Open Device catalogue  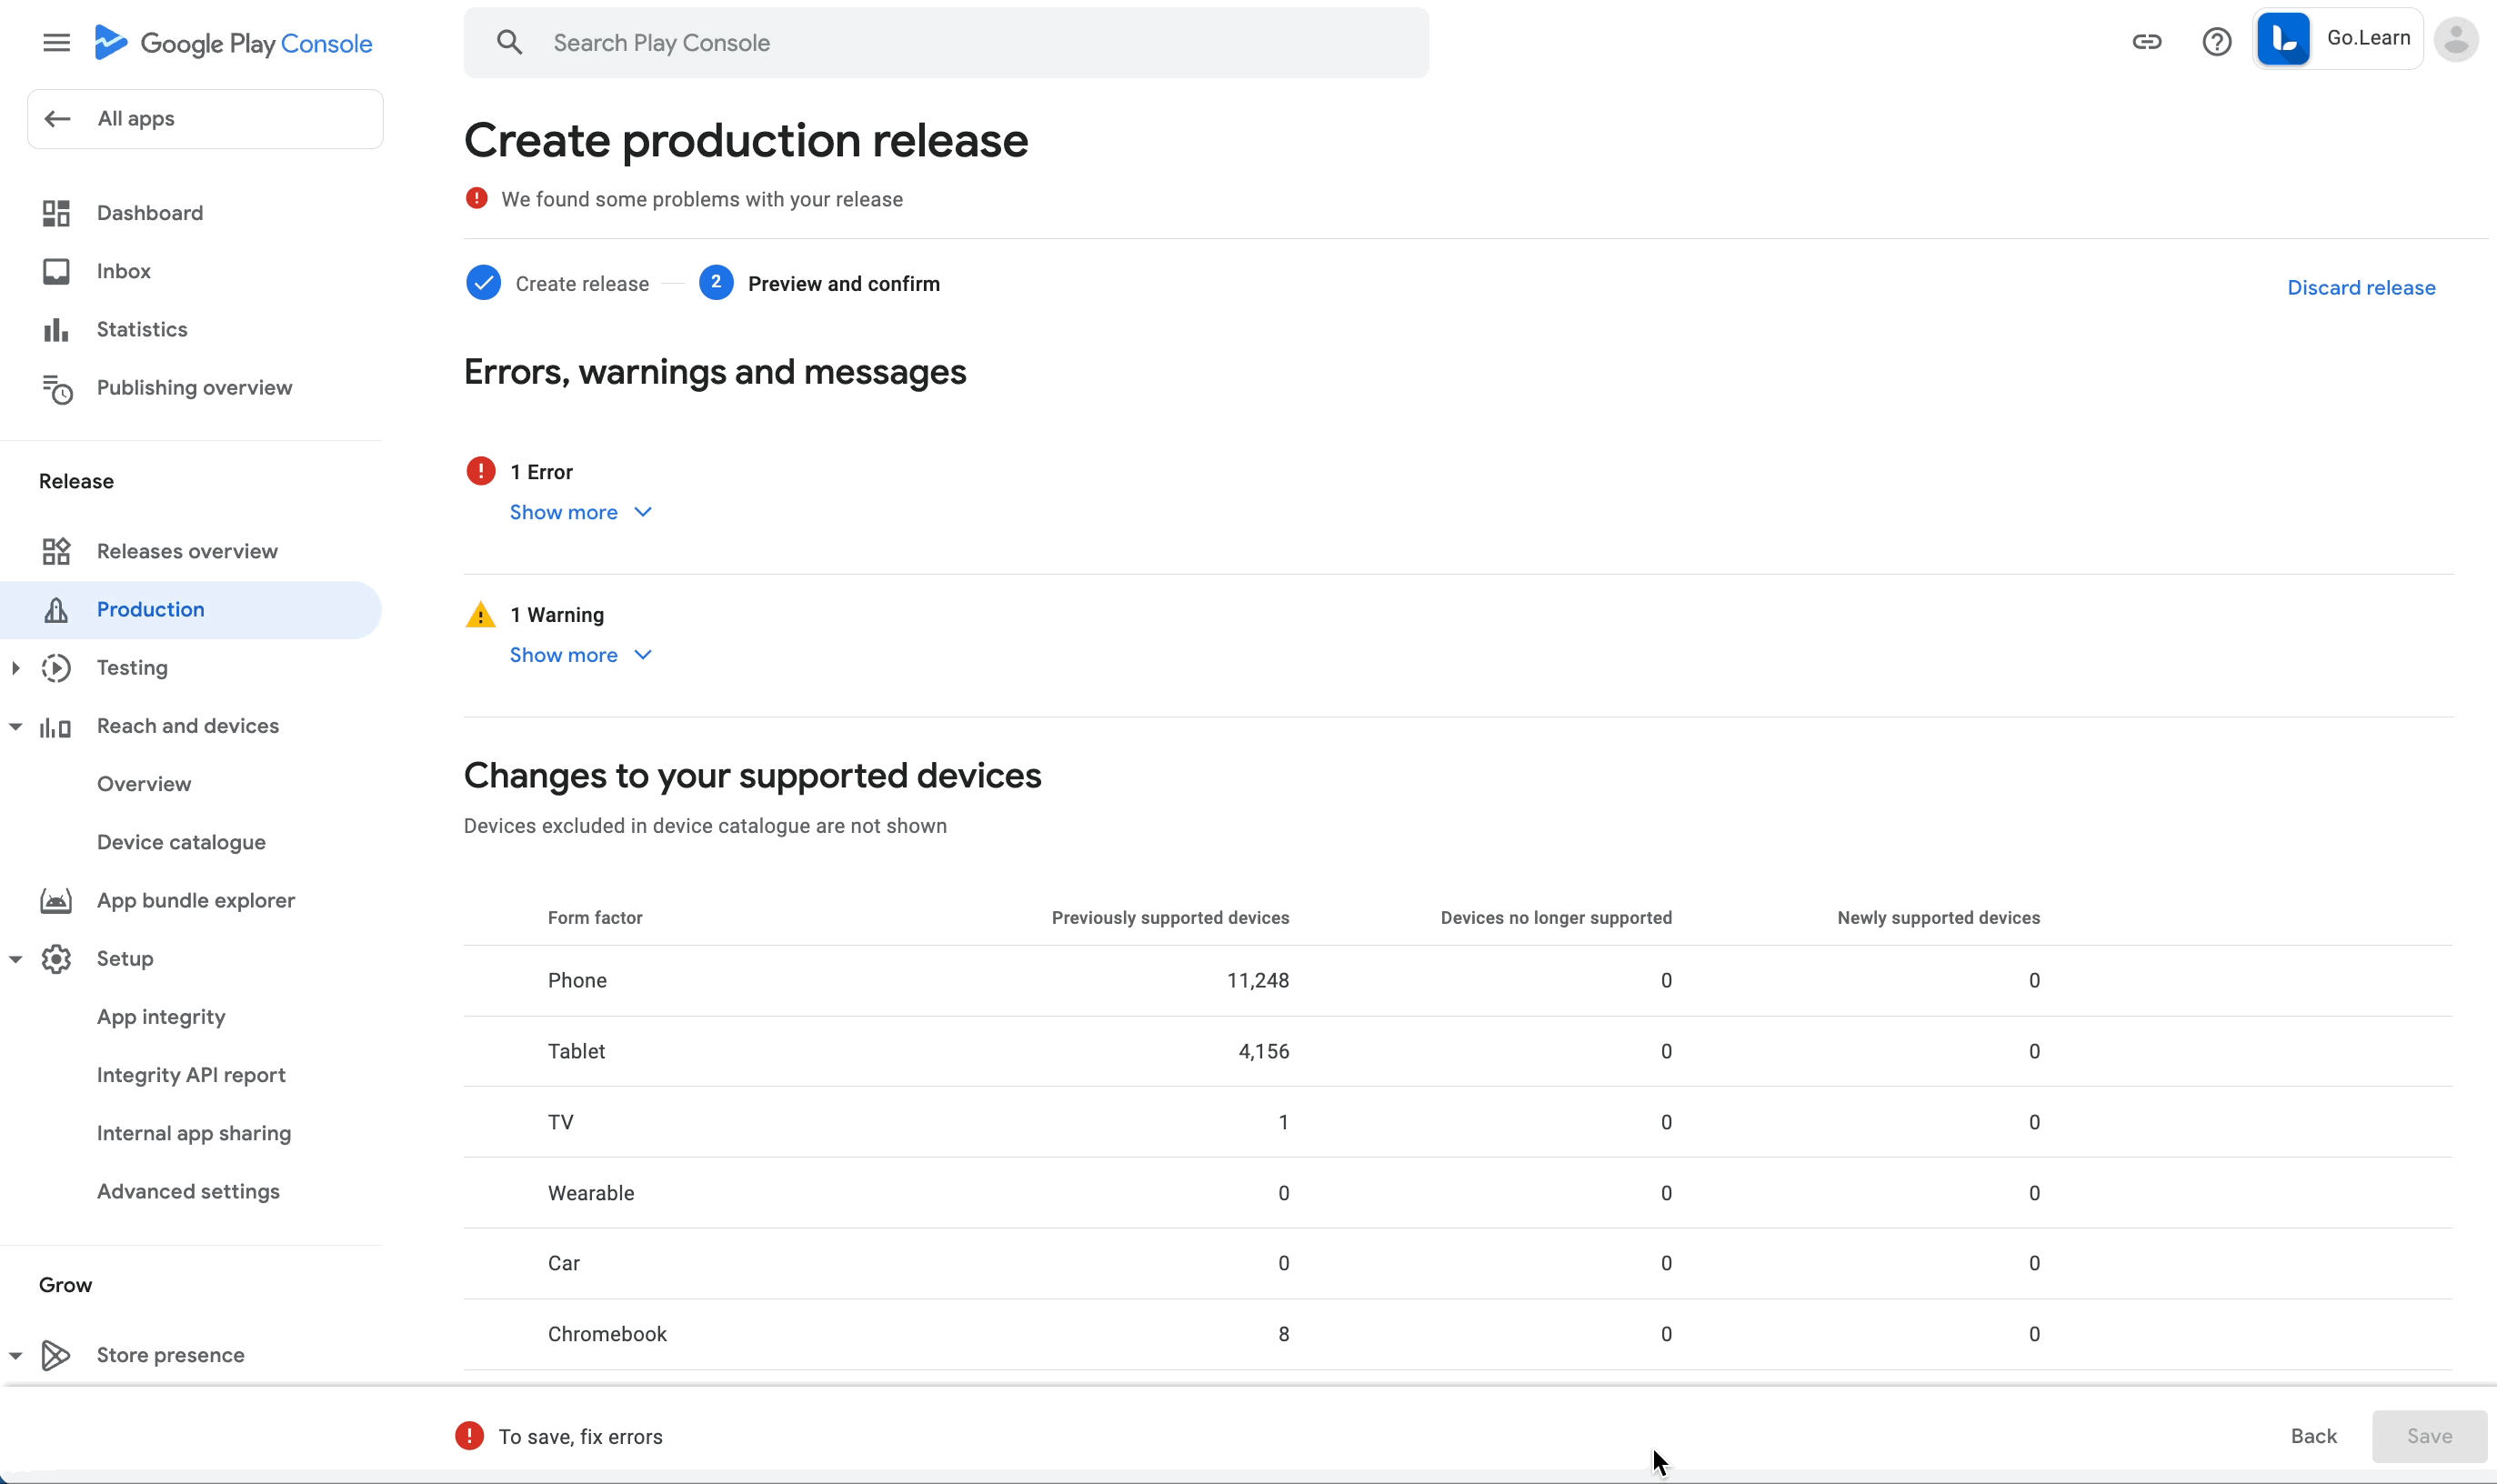[x=181, y=842]
